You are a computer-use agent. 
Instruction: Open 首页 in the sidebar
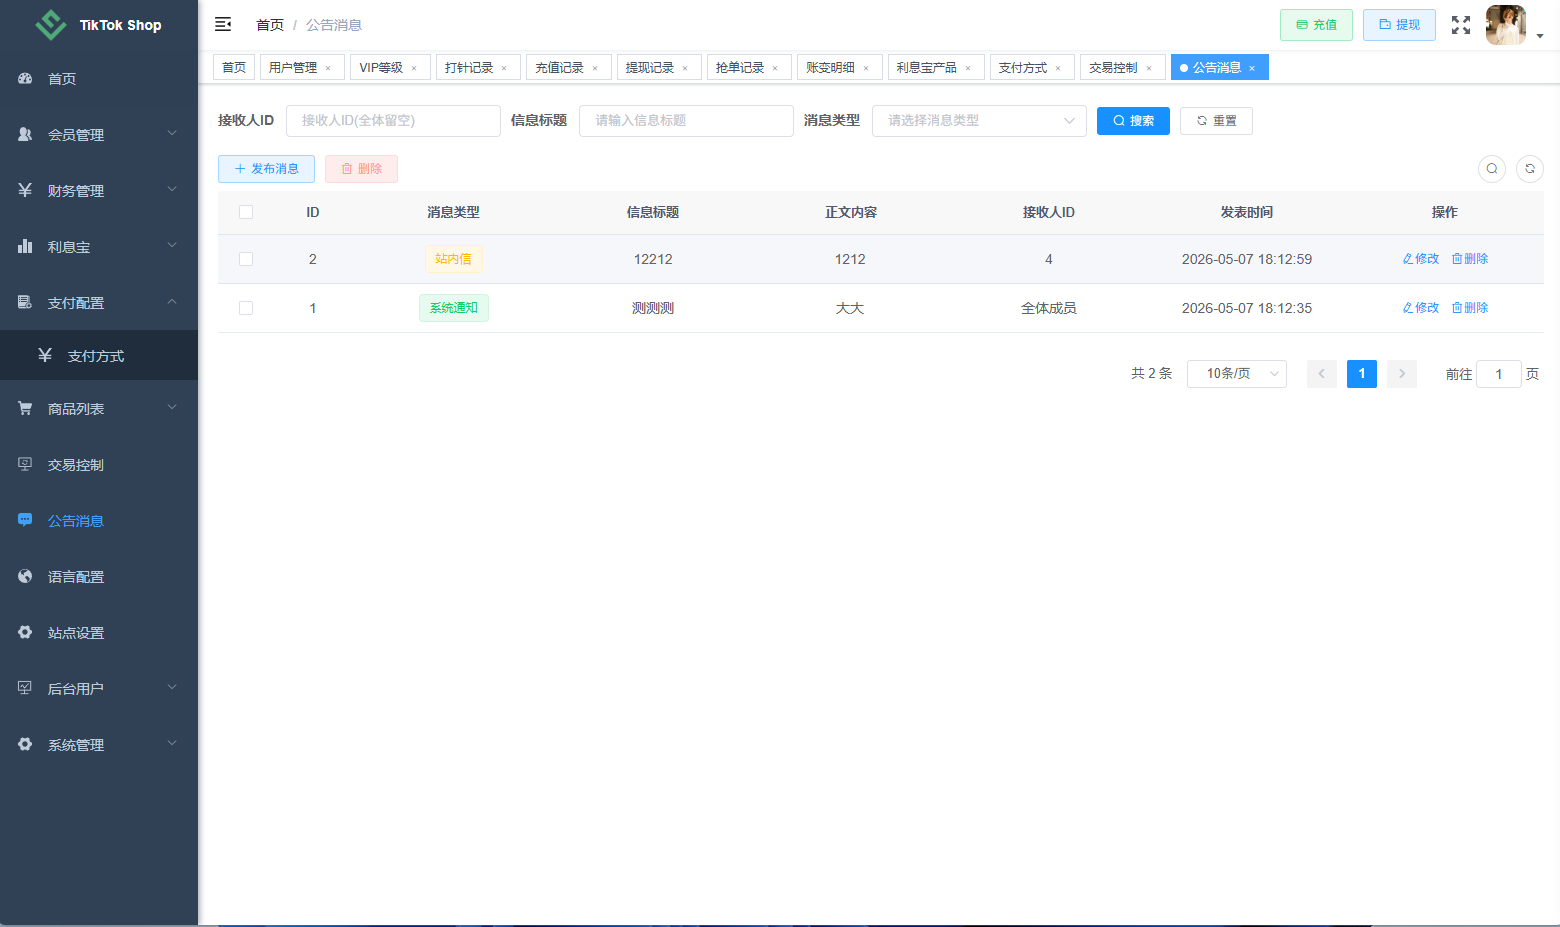click(x=99, y=79)
